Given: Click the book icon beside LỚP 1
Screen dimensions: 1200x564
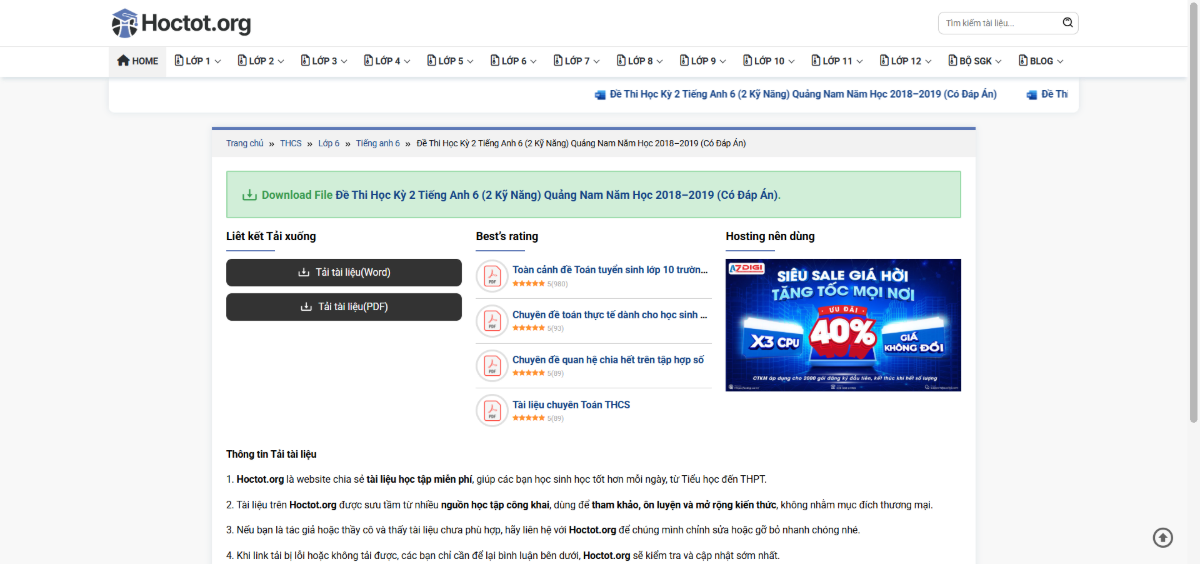Looking at the screenshot, I should pos(179,61).
